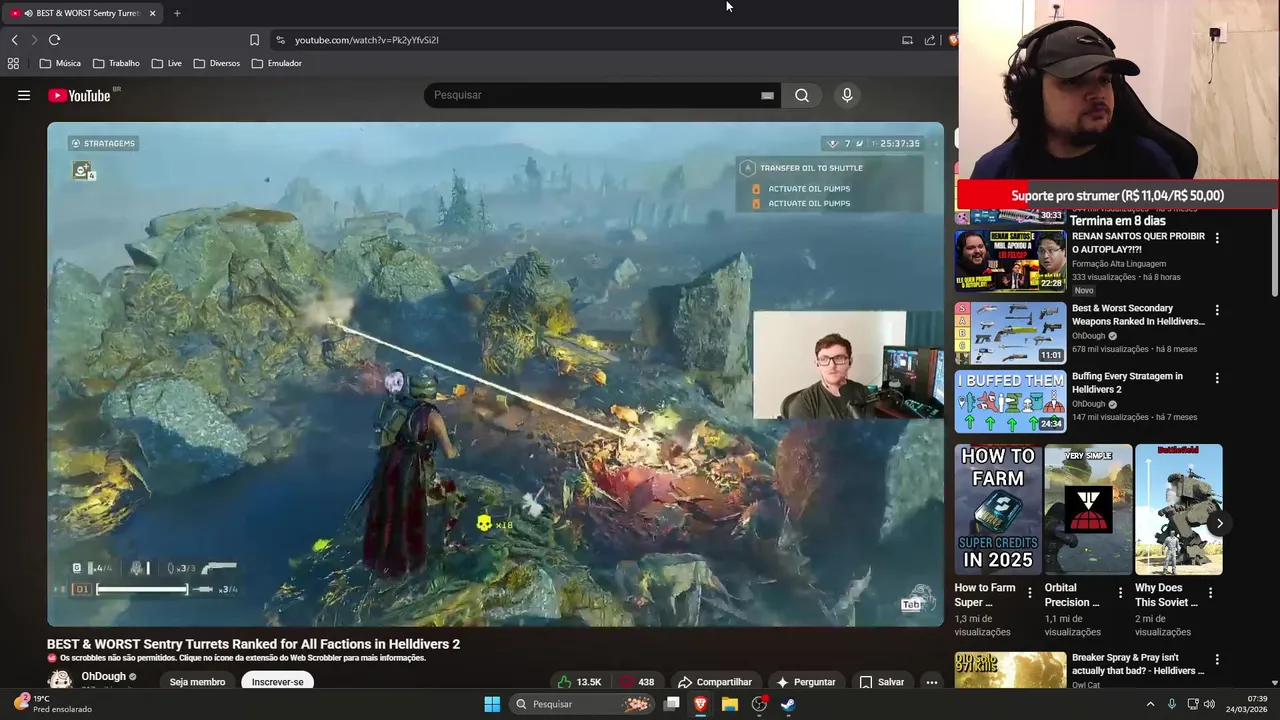Select the BEST & WORST Sentry Turrets tab
Image resolution: width=1280 pixels, height=720 pixels.
[x=82, y=13]
